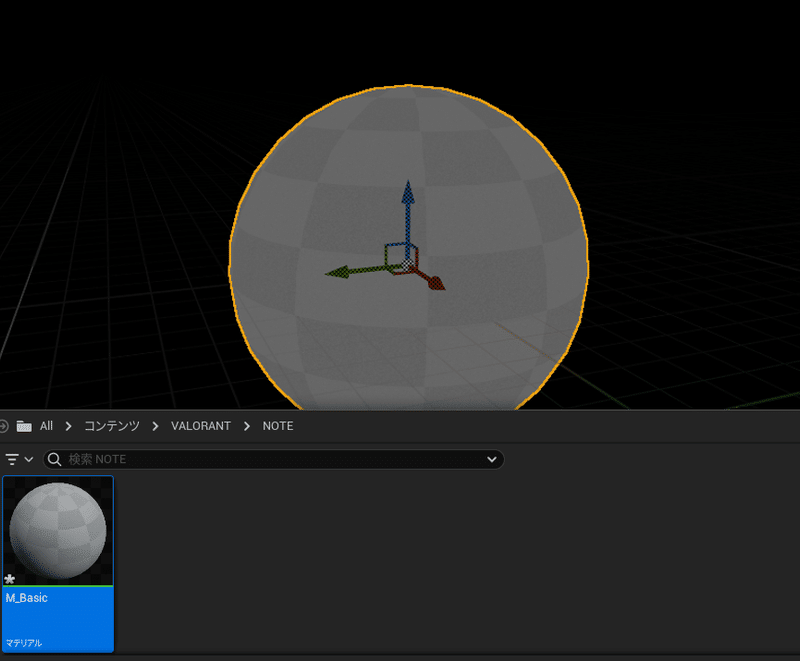Click the NOTE folder breadcrumb
This screenshot has height=661, width=800.
coord(278,426)
